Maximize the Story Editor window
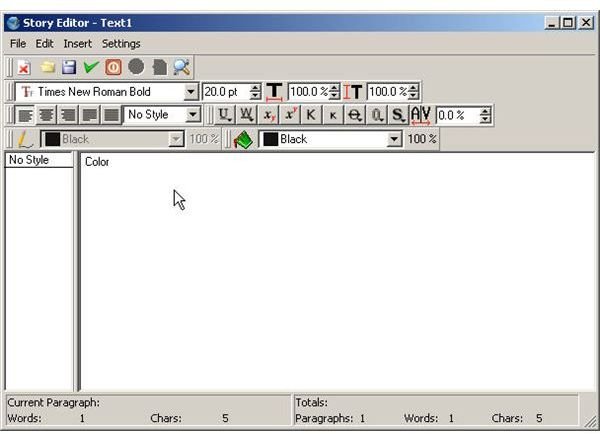Viewport: 600px width, 434px height. [568, 23]
